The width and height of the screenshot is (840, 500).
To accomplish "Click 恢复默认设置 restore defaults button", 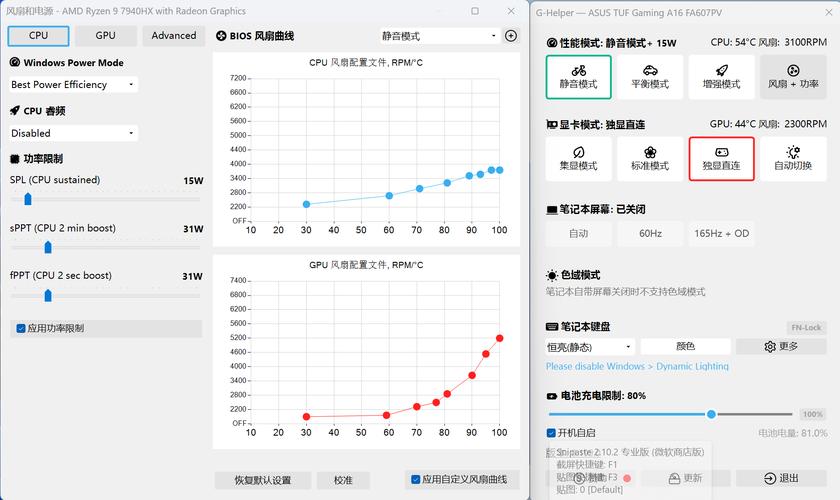I will (x=263, y=480).
